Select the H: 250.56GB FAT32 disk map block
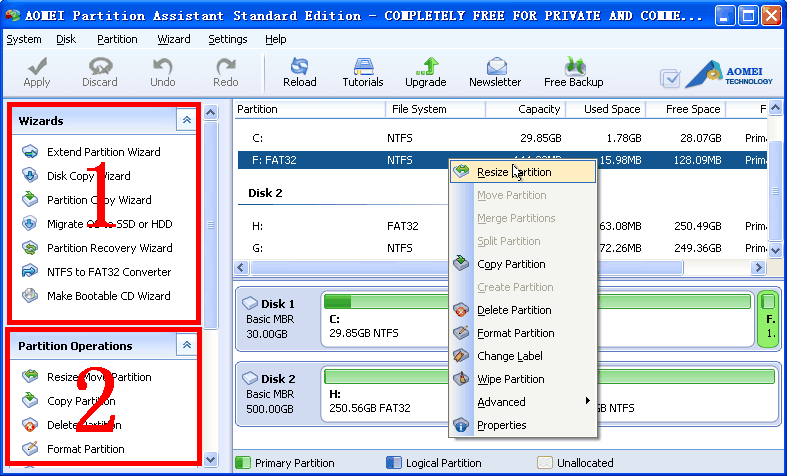 [385, 396]
